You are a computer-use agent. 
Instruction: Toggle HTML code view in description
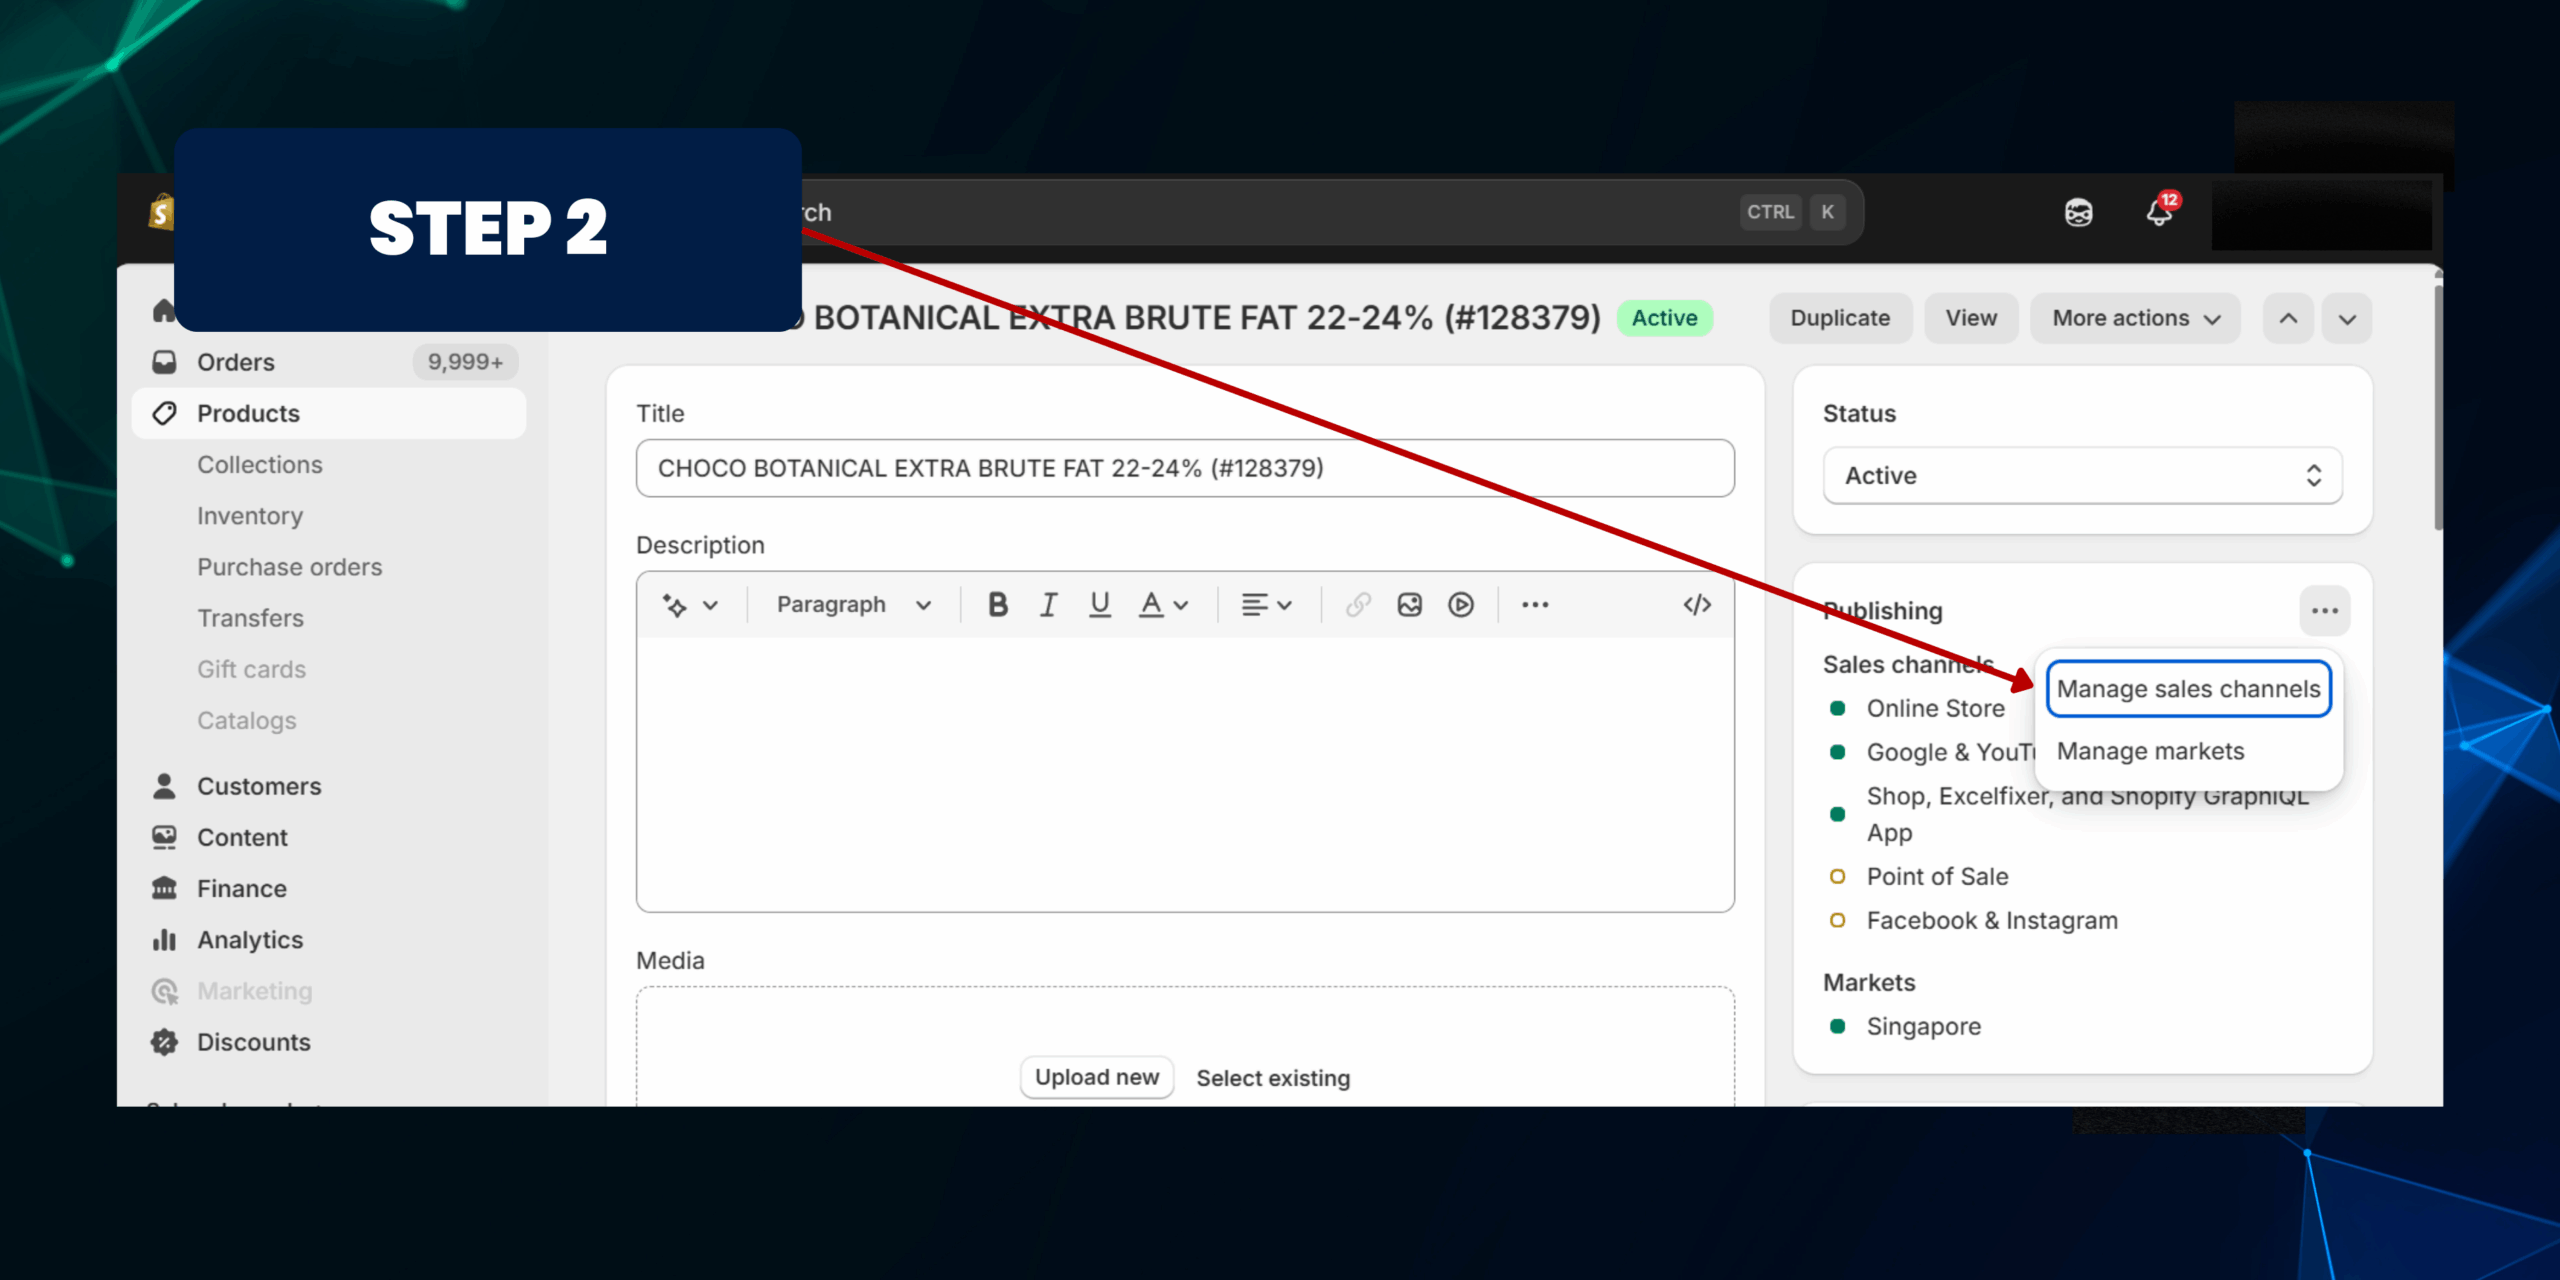click(x=1696, y=605)
